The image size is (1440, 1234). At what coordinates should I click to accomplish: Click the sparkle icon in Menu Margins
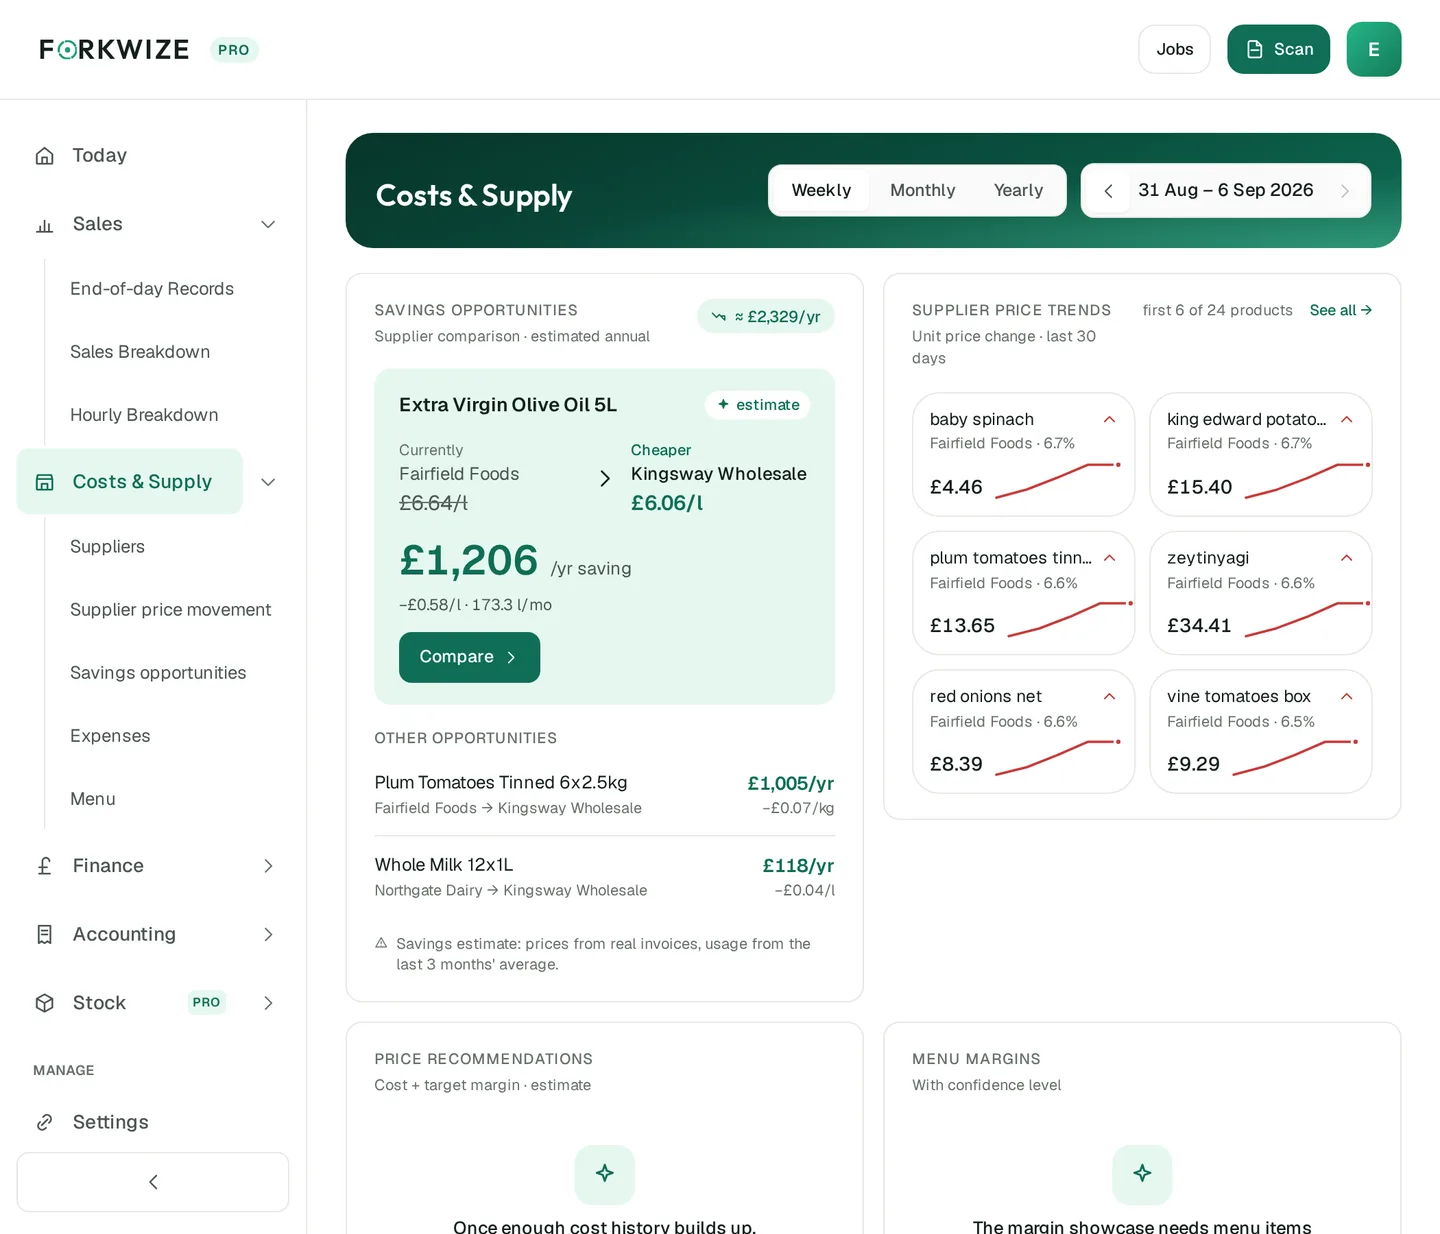click(x=1142, y=1174)
